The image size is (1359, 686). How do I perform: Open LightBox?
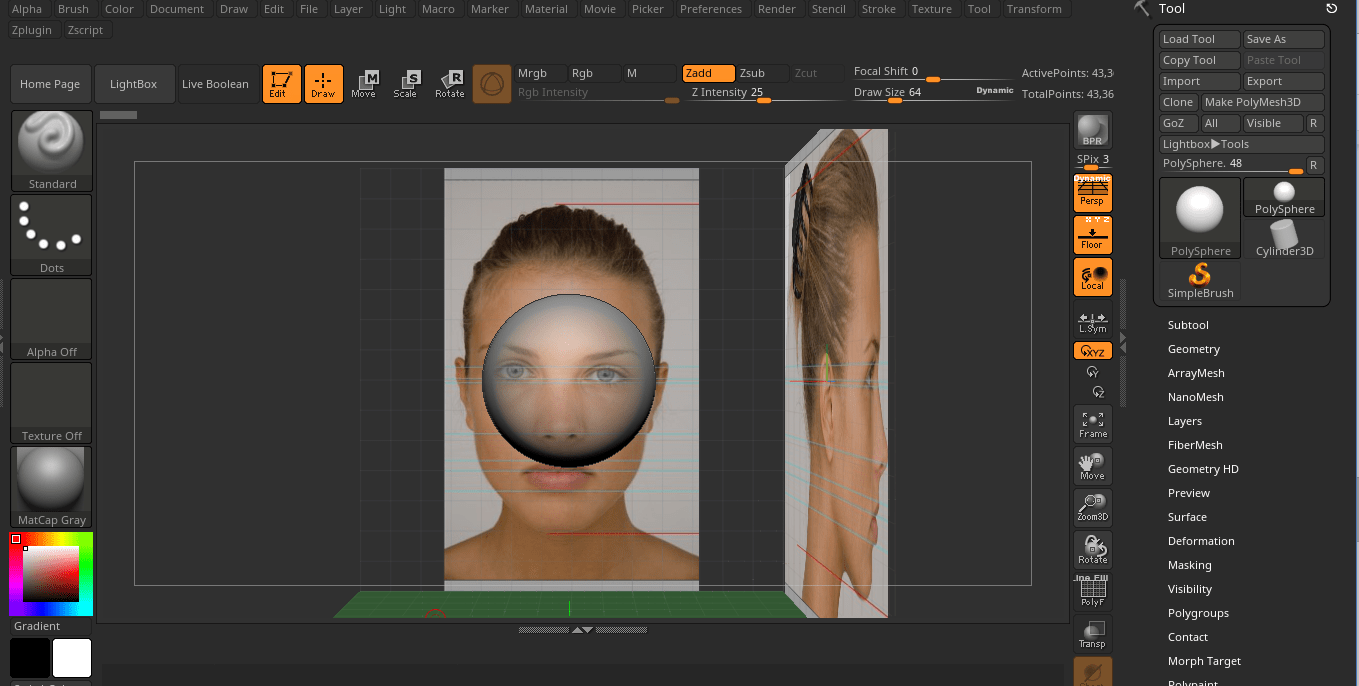pyautogui.click(x=133, y=84)
